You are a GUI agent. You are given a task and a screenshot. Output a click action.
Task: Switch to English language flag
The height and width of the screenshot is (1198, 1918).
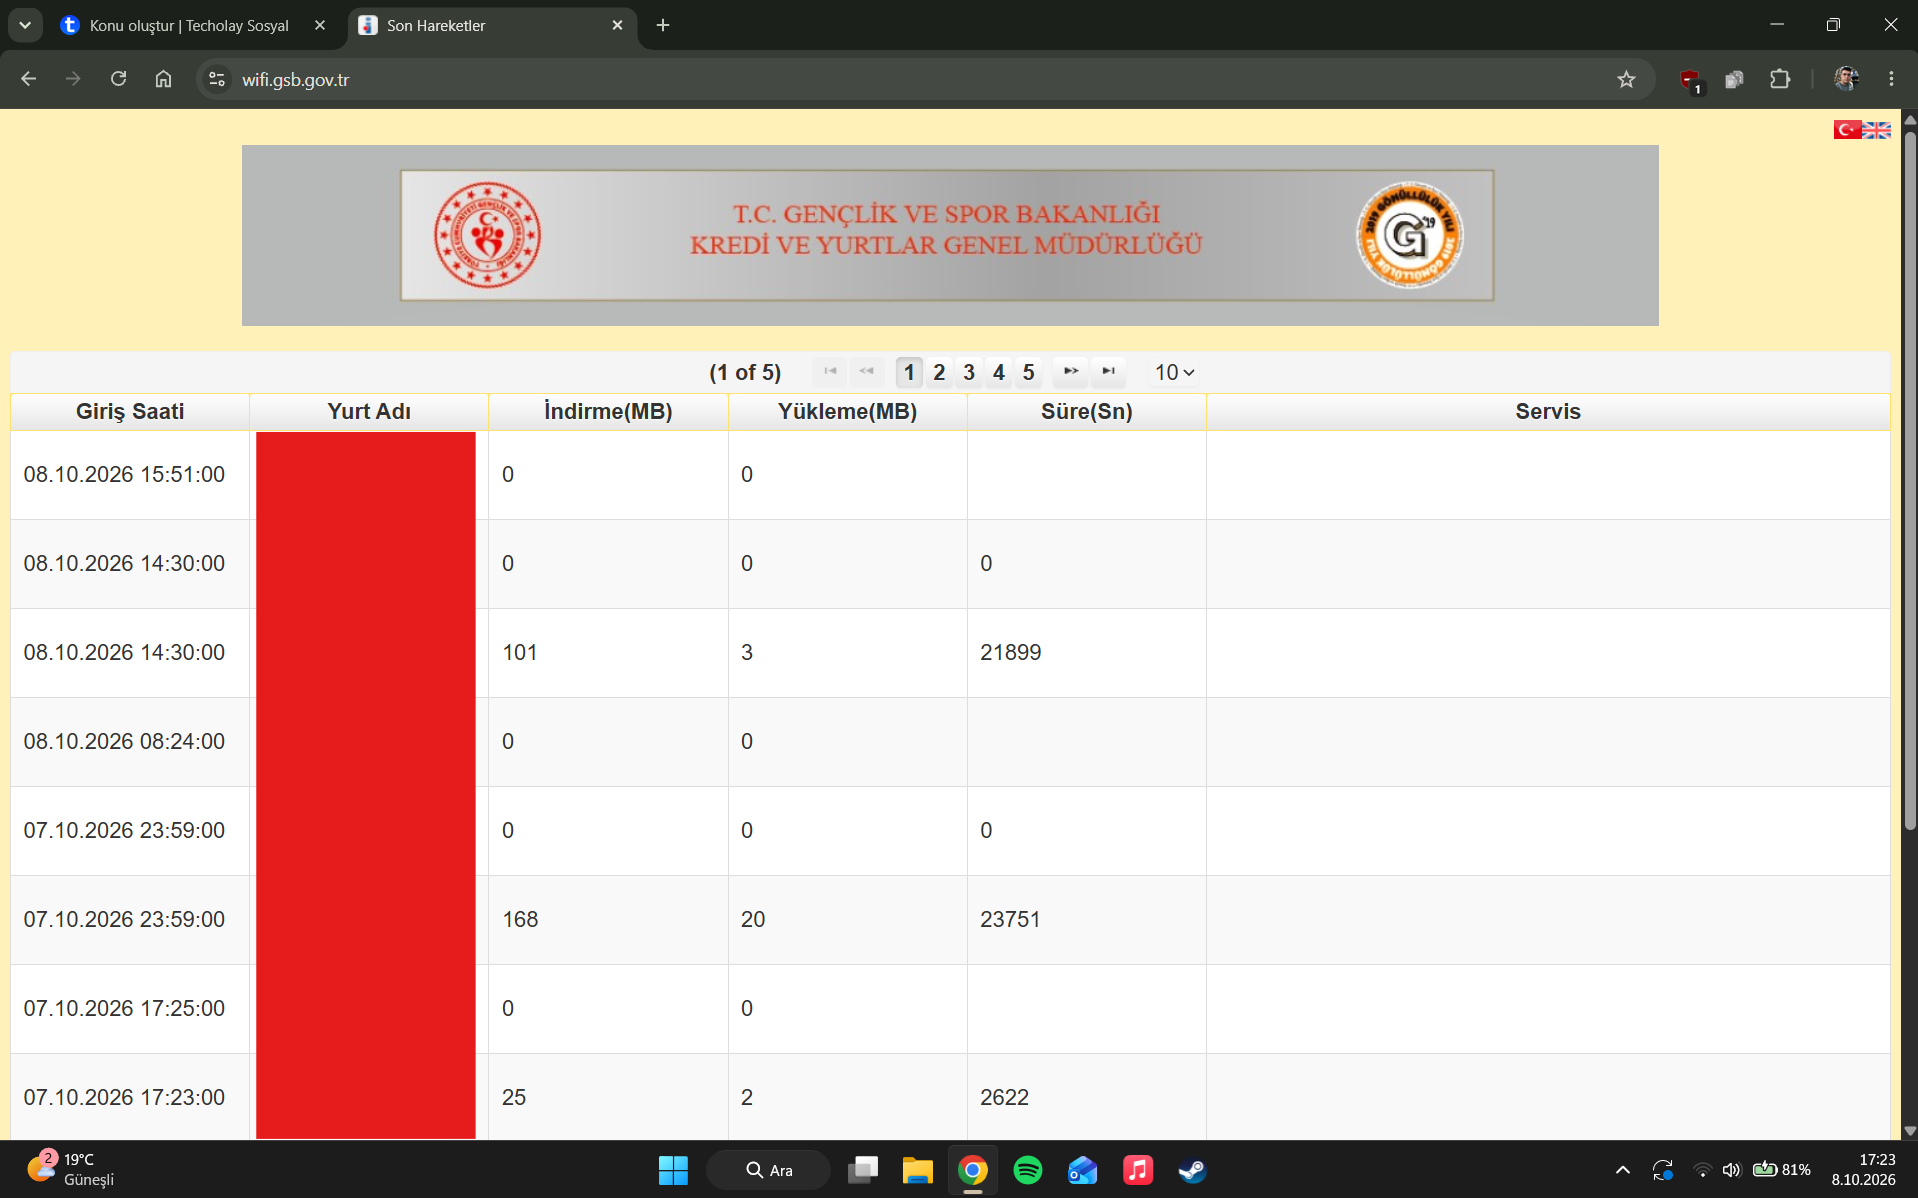coord(1877,130)
